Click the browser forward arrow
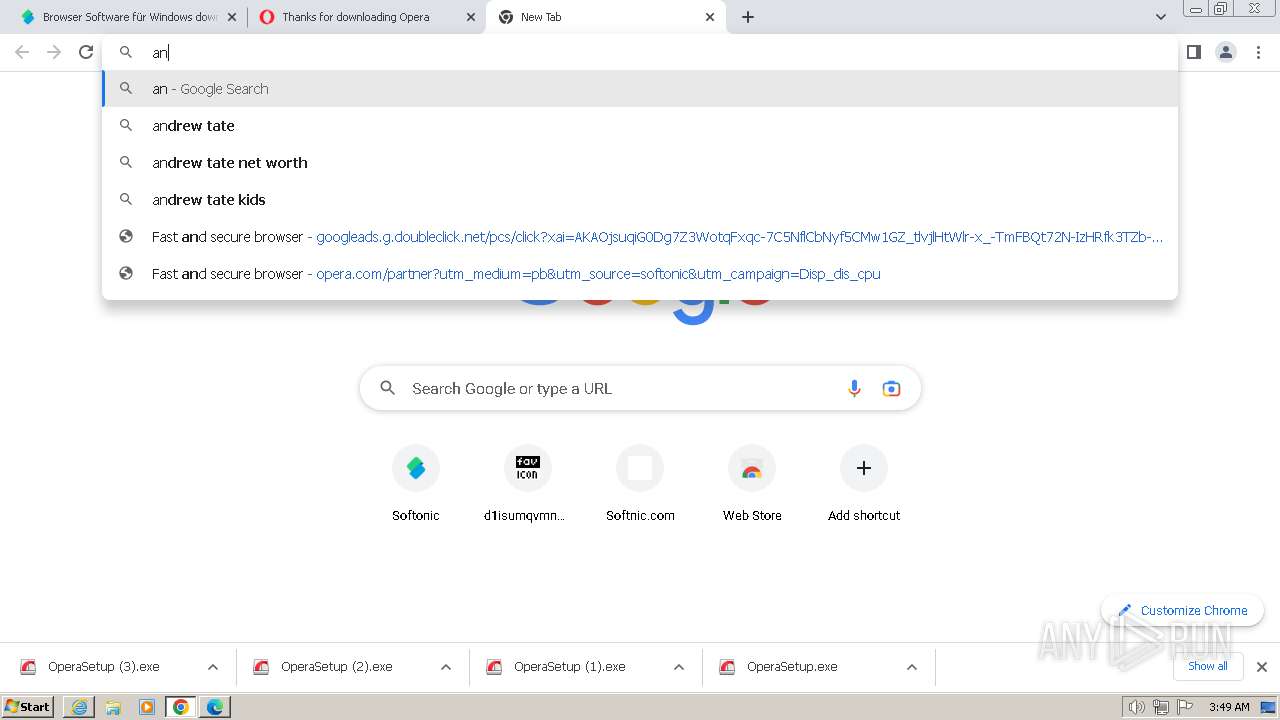Screen dimensions: 1280x720 (x=54, y=52)
